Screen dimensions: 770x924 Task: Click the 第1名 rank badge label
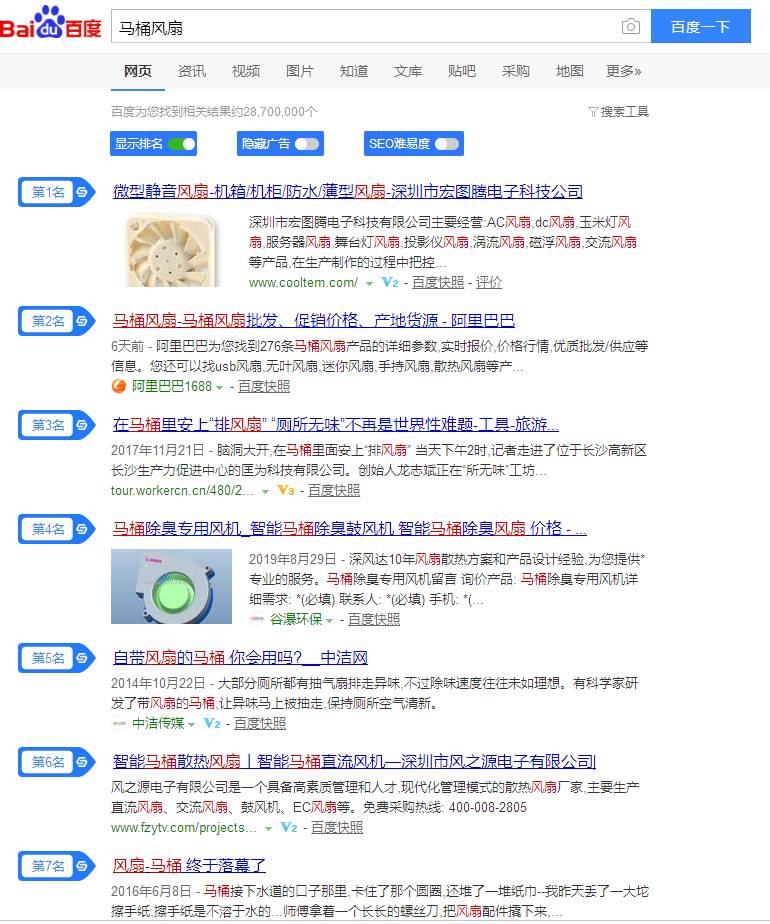pyautogui.click(x=48, y=192)
